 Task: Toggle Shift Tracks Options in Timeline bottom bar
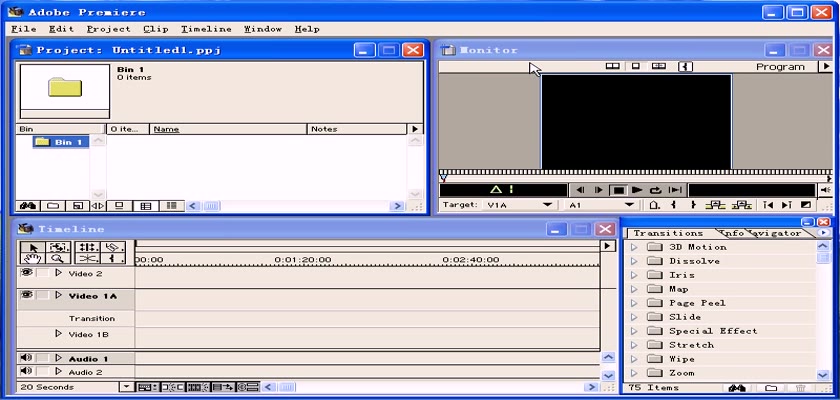click(x=223, y=387)
